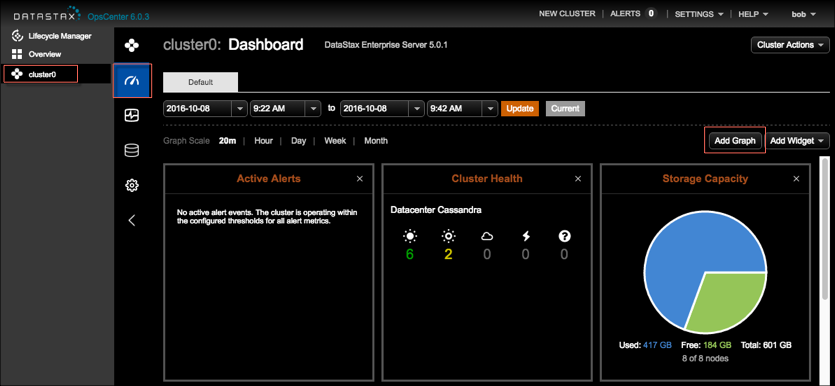The image size is (835, 386).
Task: Open the Add Widget dropdown
Action: click(x=796, y=141)
